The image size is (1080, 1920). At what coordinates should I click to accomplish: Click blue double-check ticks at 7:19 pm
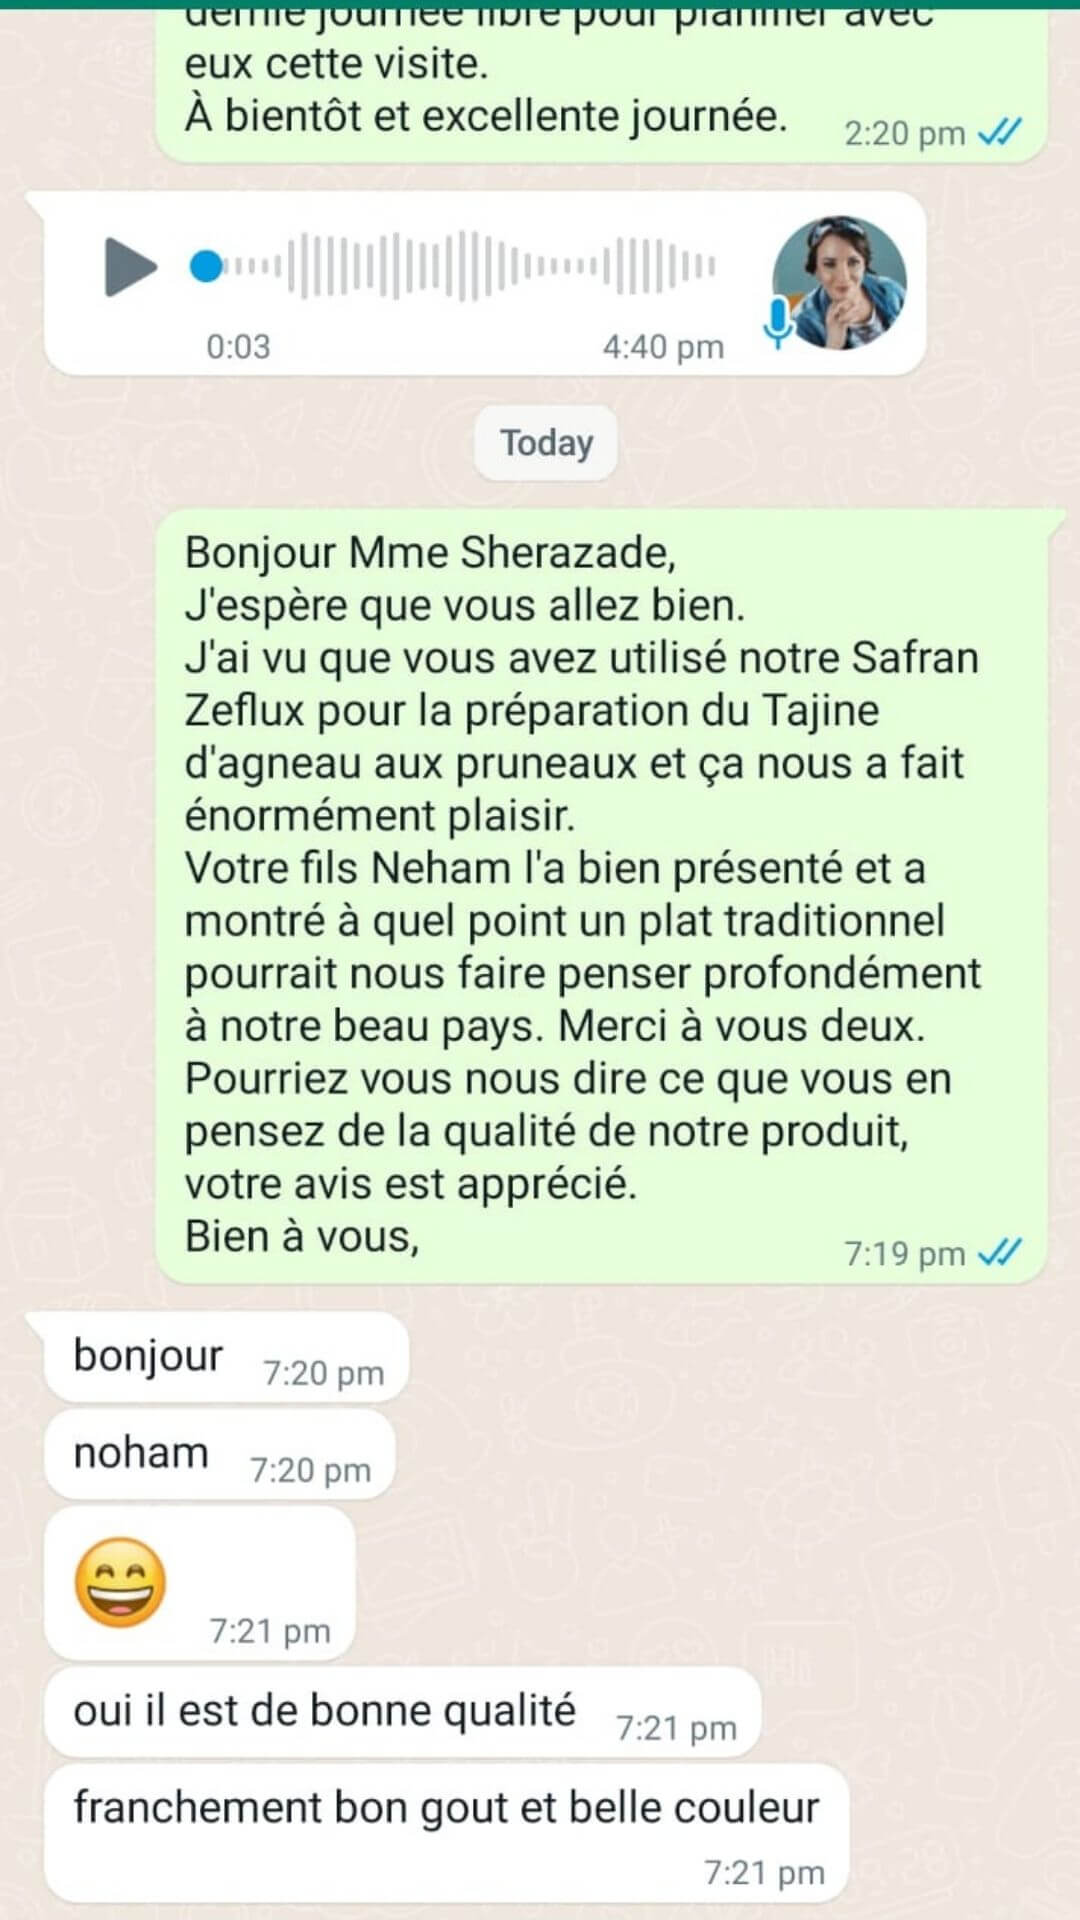pos(999,1252)
